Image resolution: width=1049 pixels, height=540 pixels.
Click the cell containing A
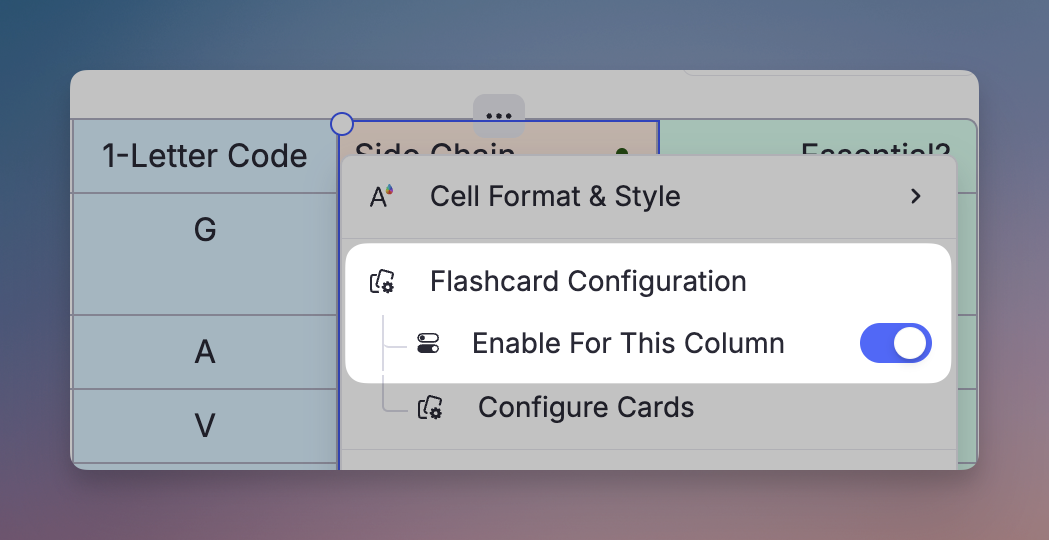coord(205,352)
